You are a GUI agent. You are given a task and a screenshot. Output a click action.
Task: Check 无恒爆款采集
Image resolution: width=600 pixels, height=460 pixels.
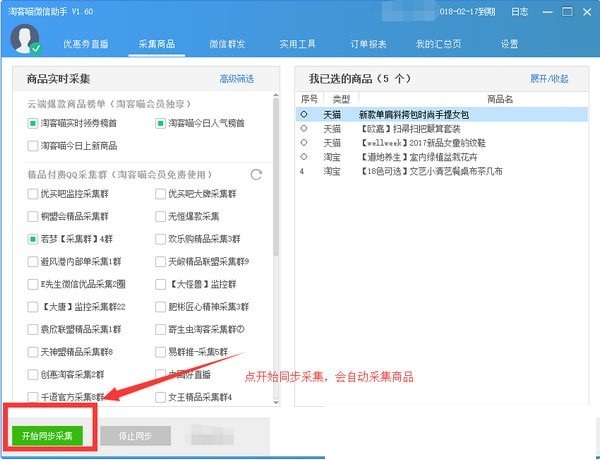click(160, 217)
